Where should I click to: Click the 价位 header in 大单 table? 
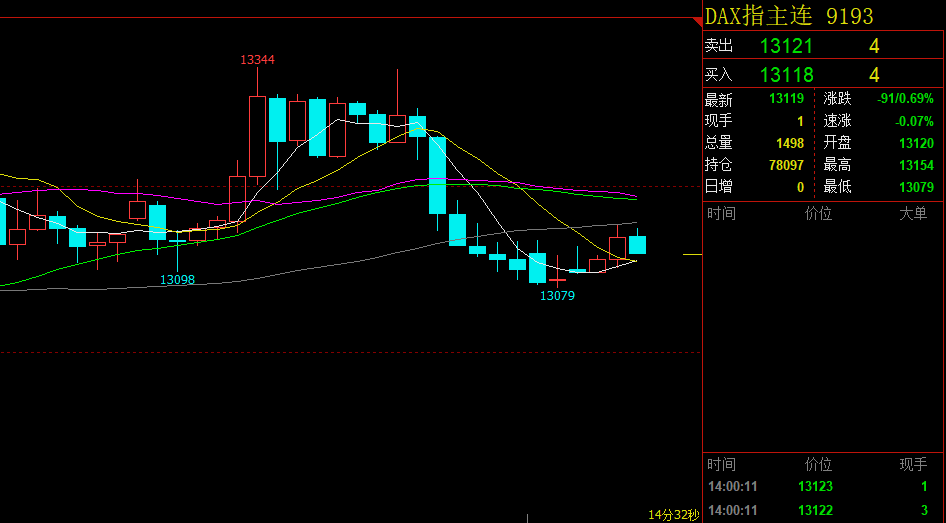click(x=818, y=213)
